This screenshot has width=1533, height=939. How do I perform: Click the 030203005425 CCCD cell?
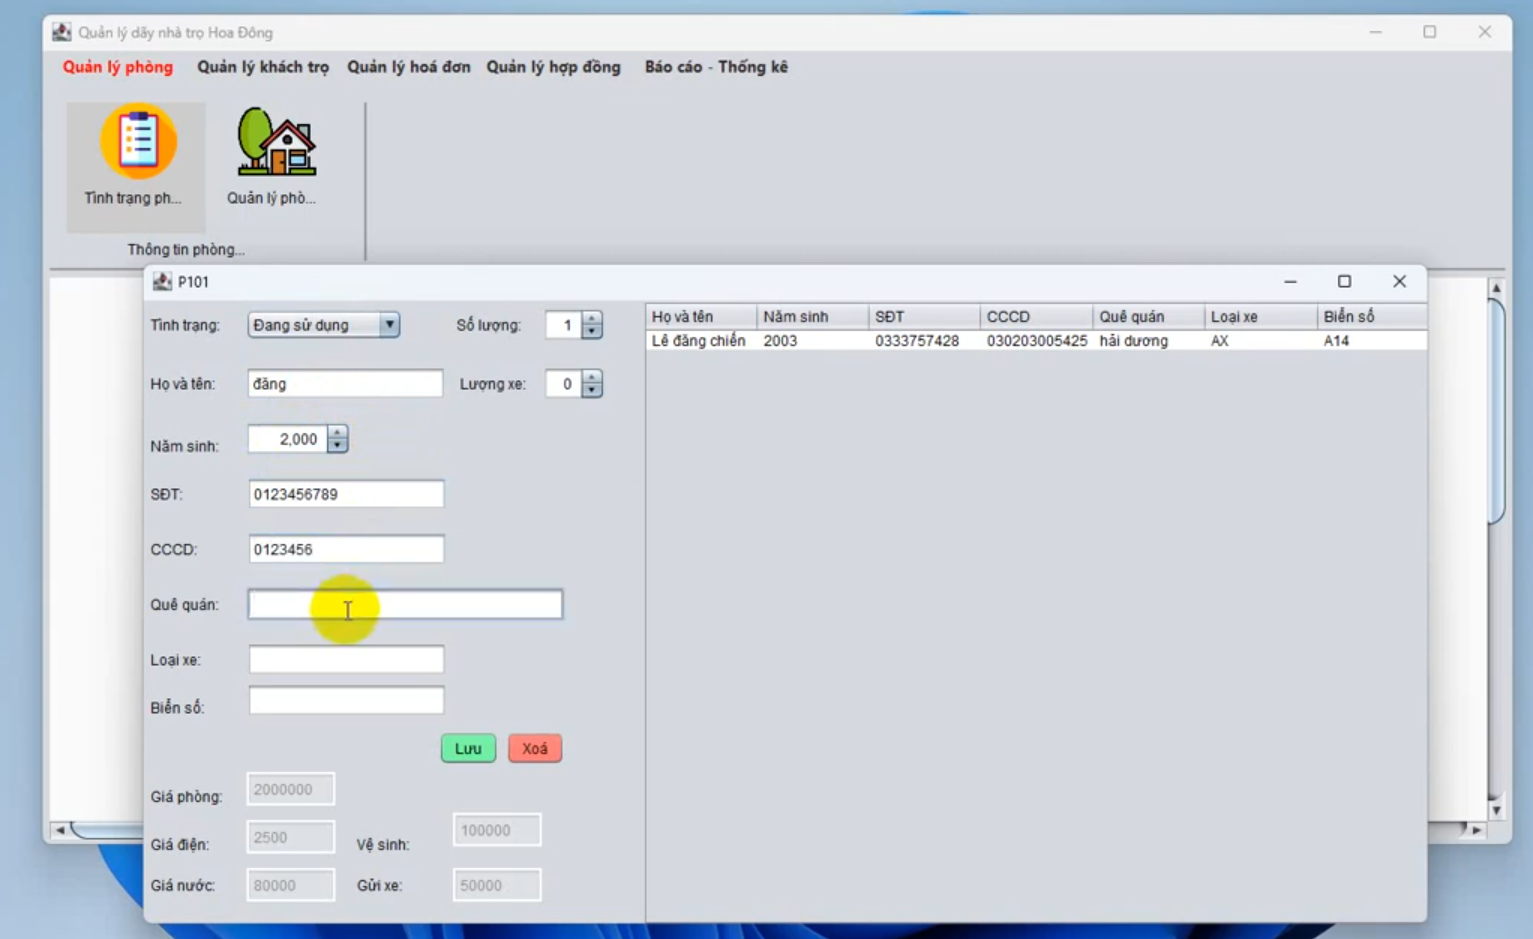[x=1037, y=341]
